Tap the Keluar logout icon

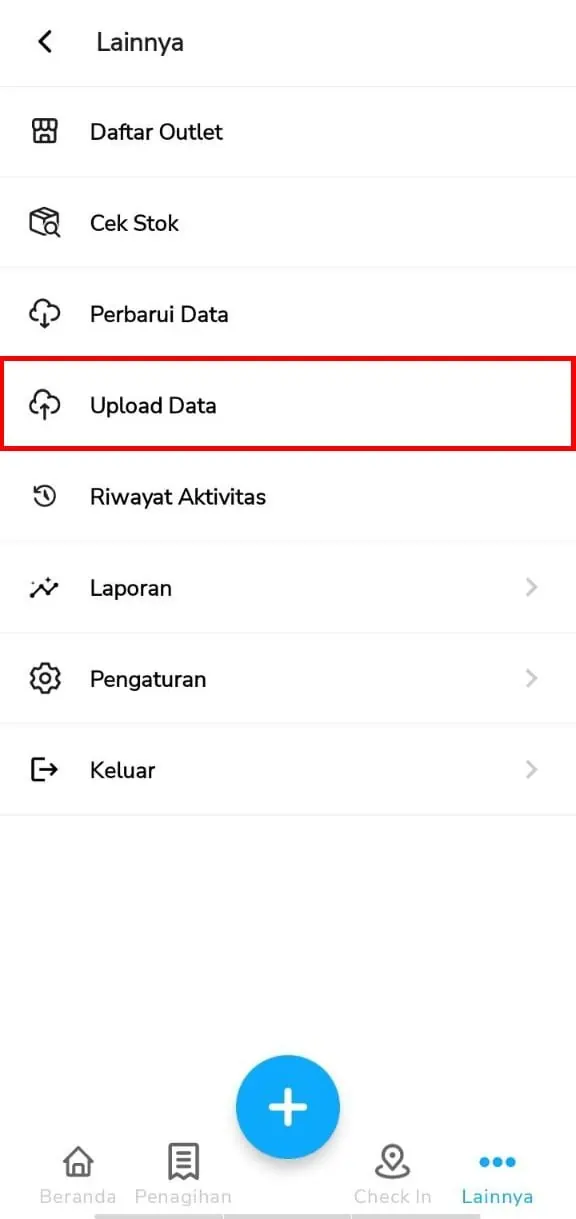click(44, 769)
